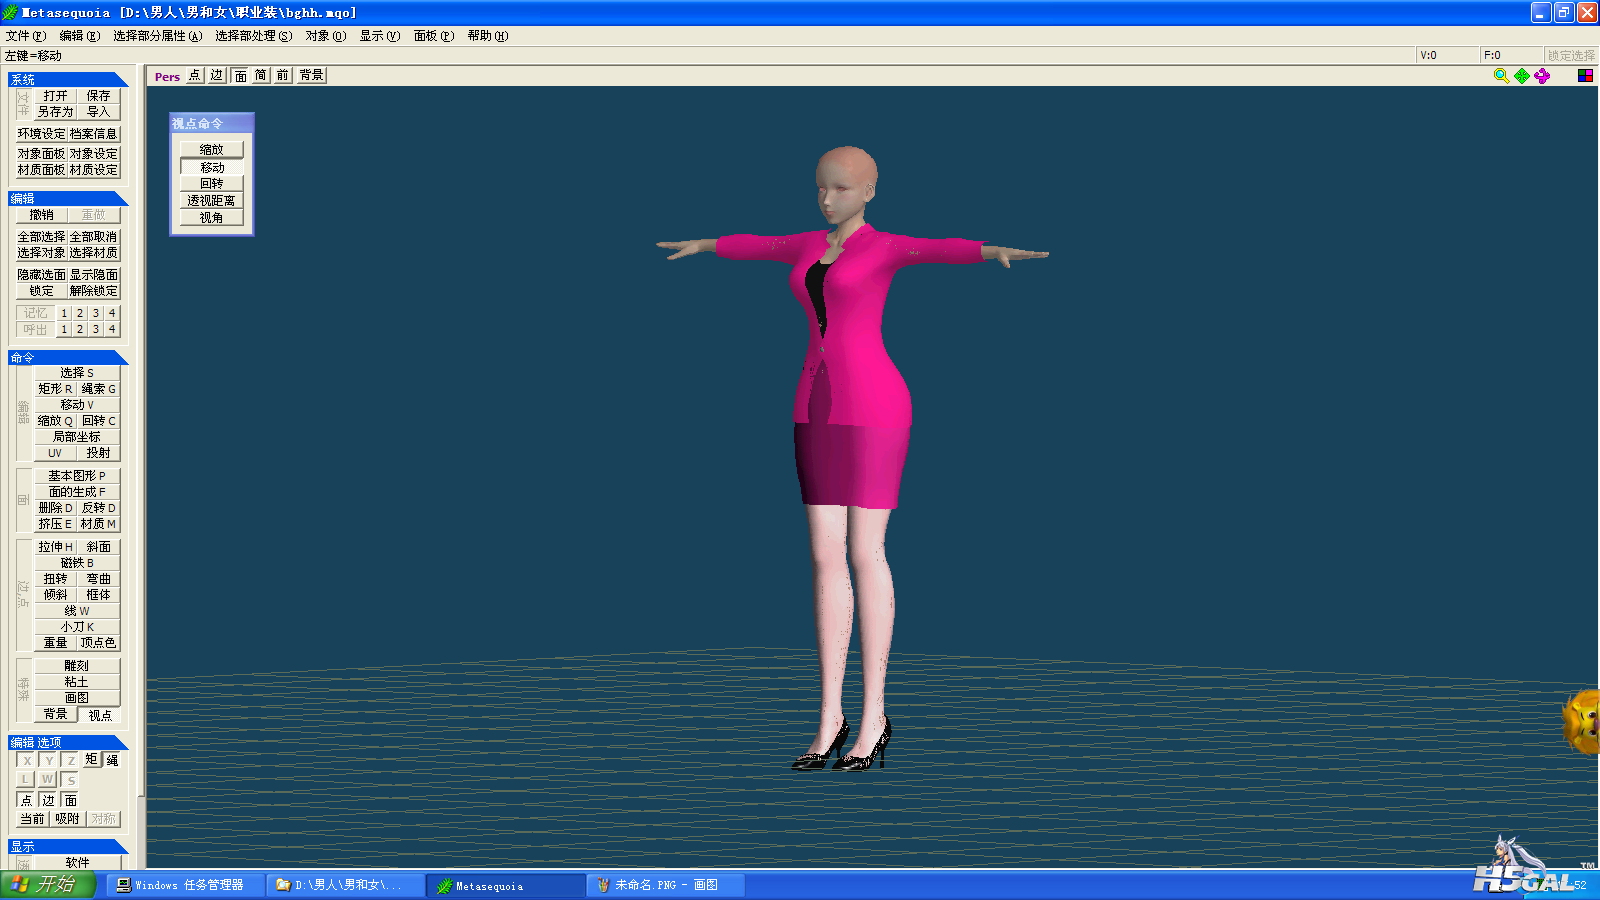Collapse the 编辑 选项 panel header
This screenshot has height=900, width=1600.
(x=68, y=742)
